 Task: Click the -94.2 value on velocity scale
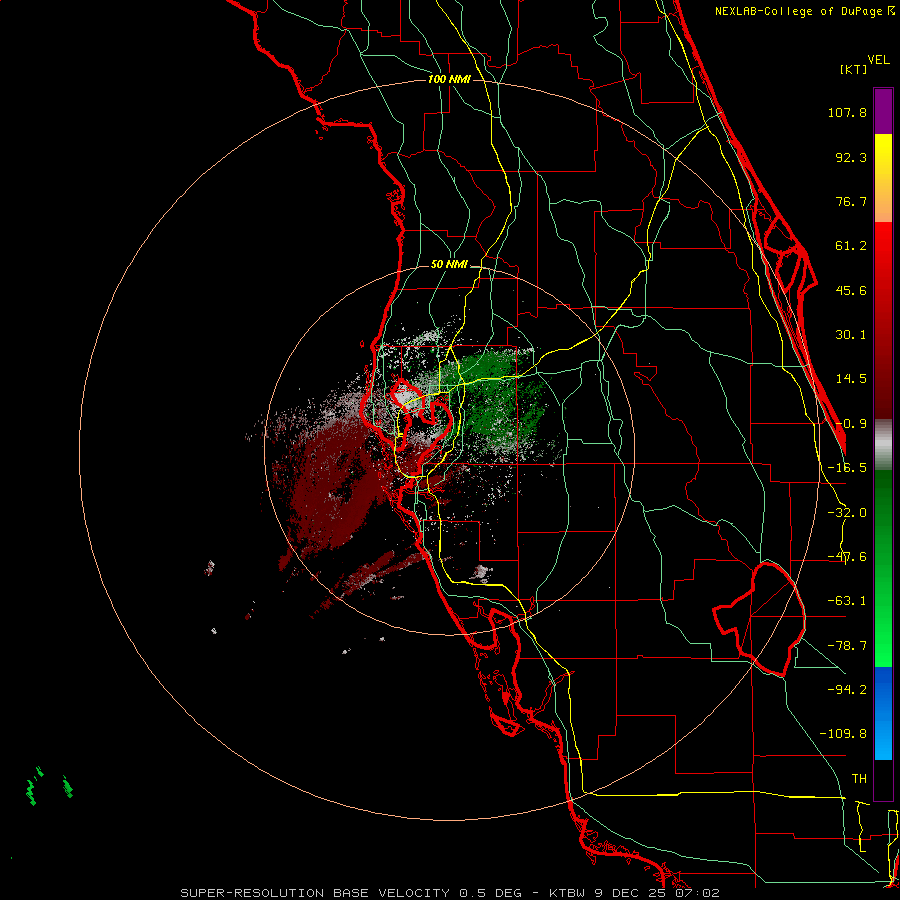(x=847, y=690)
